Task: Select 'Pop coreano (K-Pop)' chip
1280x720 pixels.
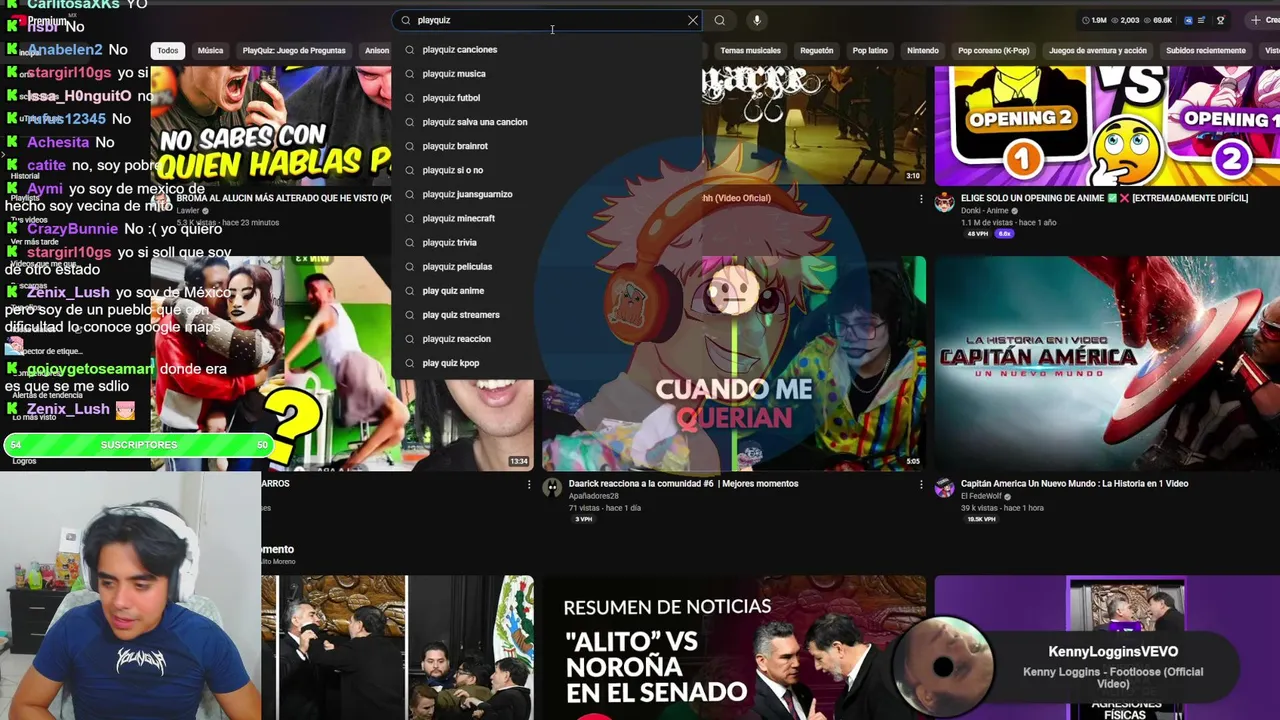Action: click(993, 50)
